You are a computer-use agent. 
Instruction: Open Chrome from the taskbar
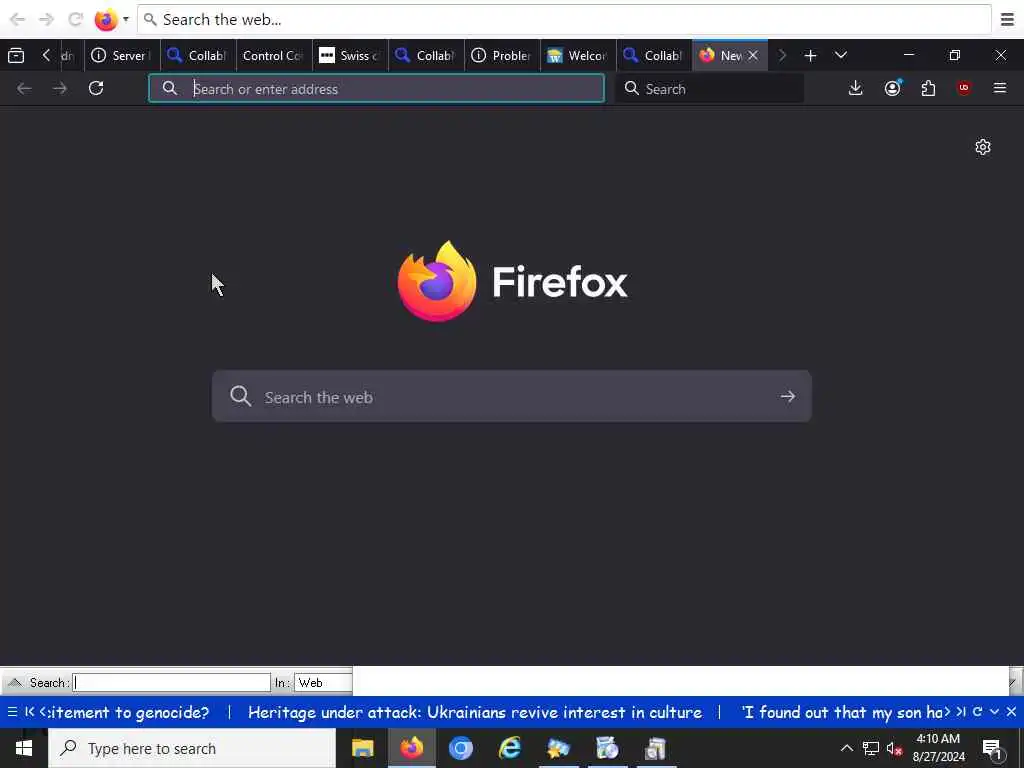click(460, 748)
